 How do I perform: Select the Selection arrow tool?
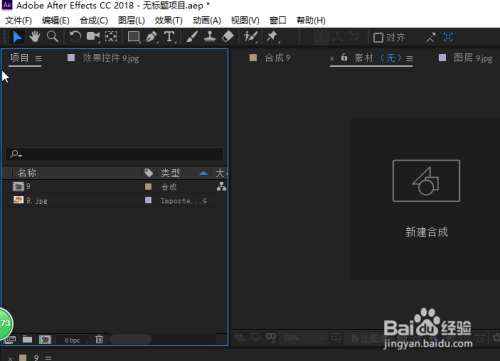tap(17, 37)
